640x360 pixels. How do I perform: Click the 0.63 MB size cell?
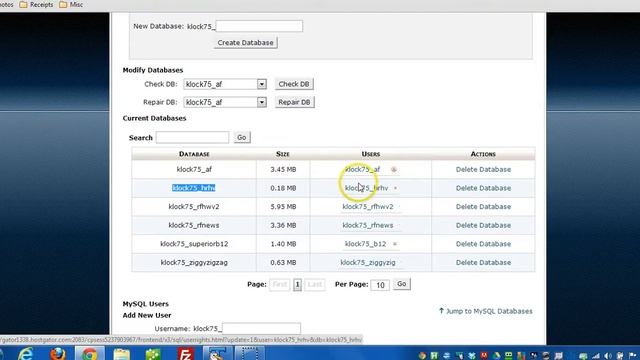pyautogui.click(x=283, y=262)
